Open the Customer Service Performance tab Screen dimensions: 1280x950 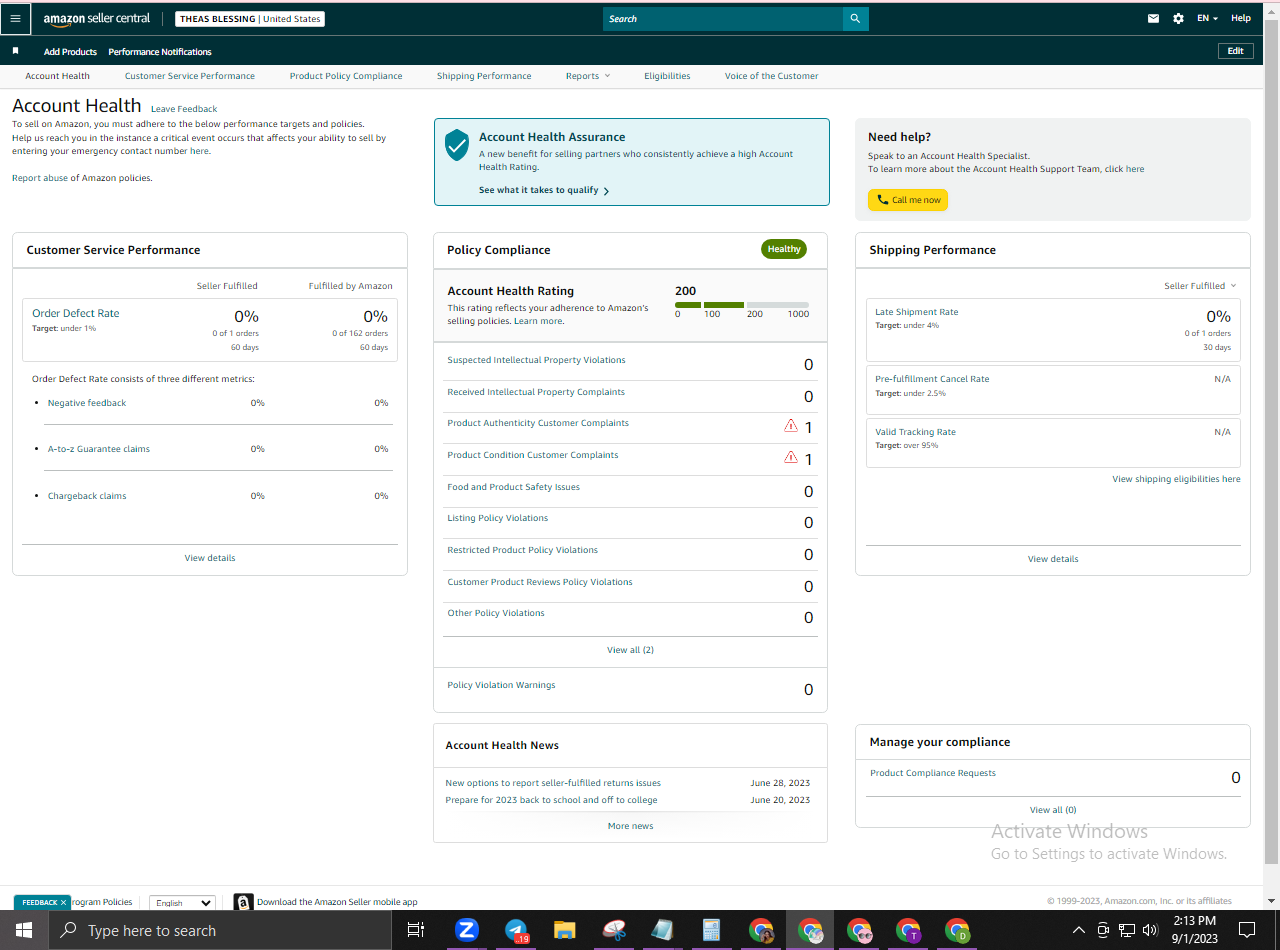coord(190,76)
